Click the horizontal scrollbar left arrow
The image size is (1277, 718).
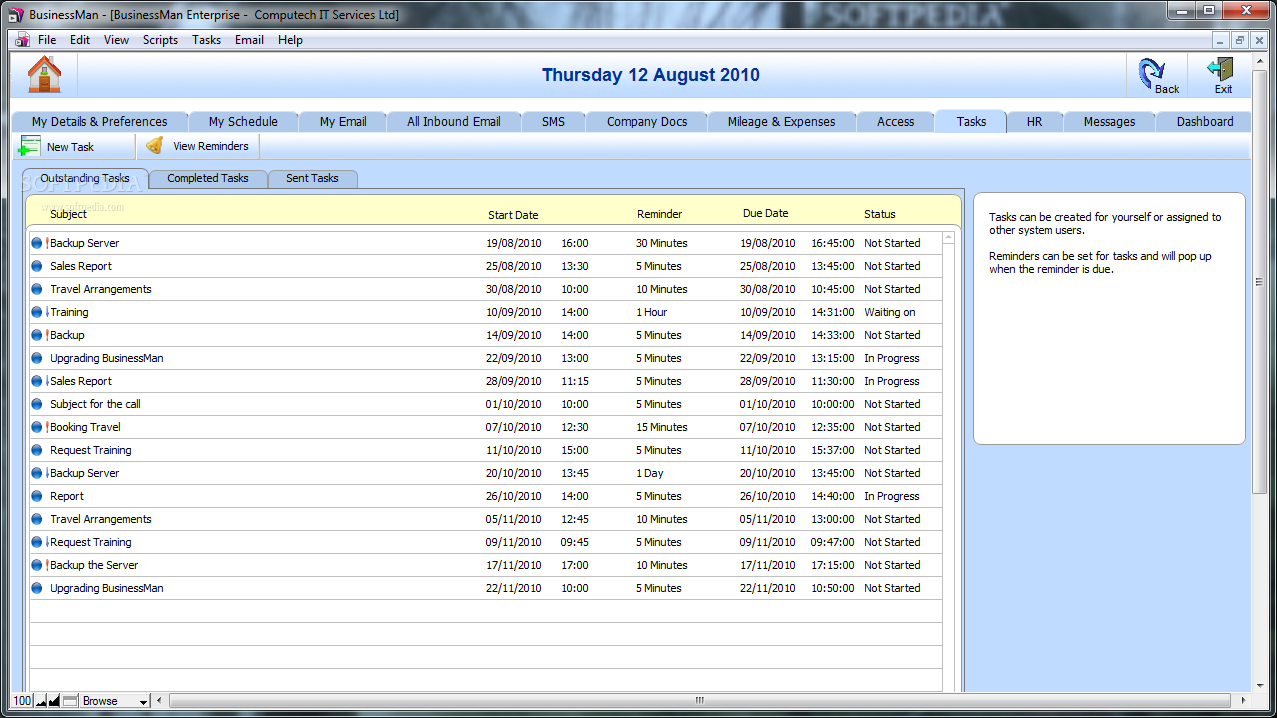coord(159,701)
